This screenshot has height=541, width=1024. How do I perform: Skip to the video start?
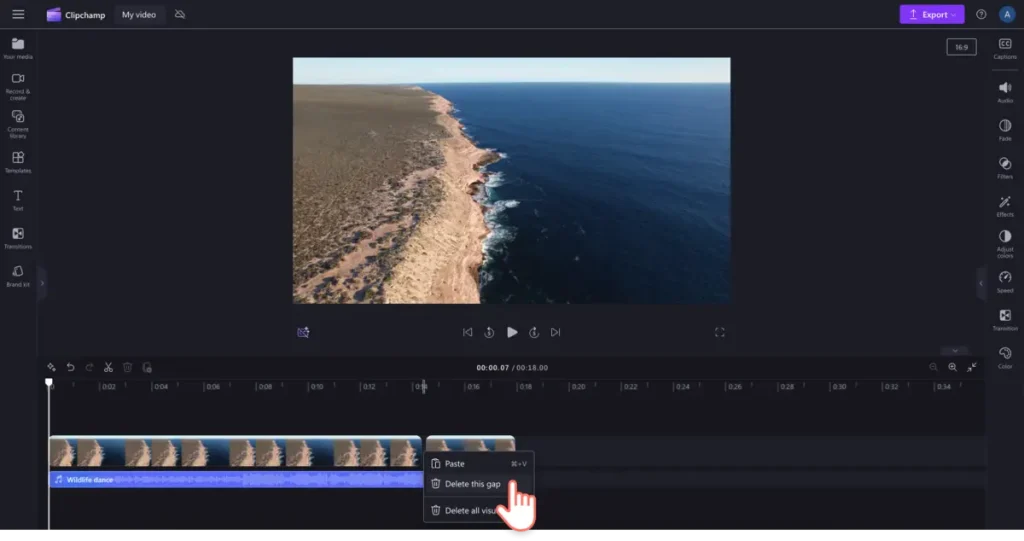coord(468,332)
